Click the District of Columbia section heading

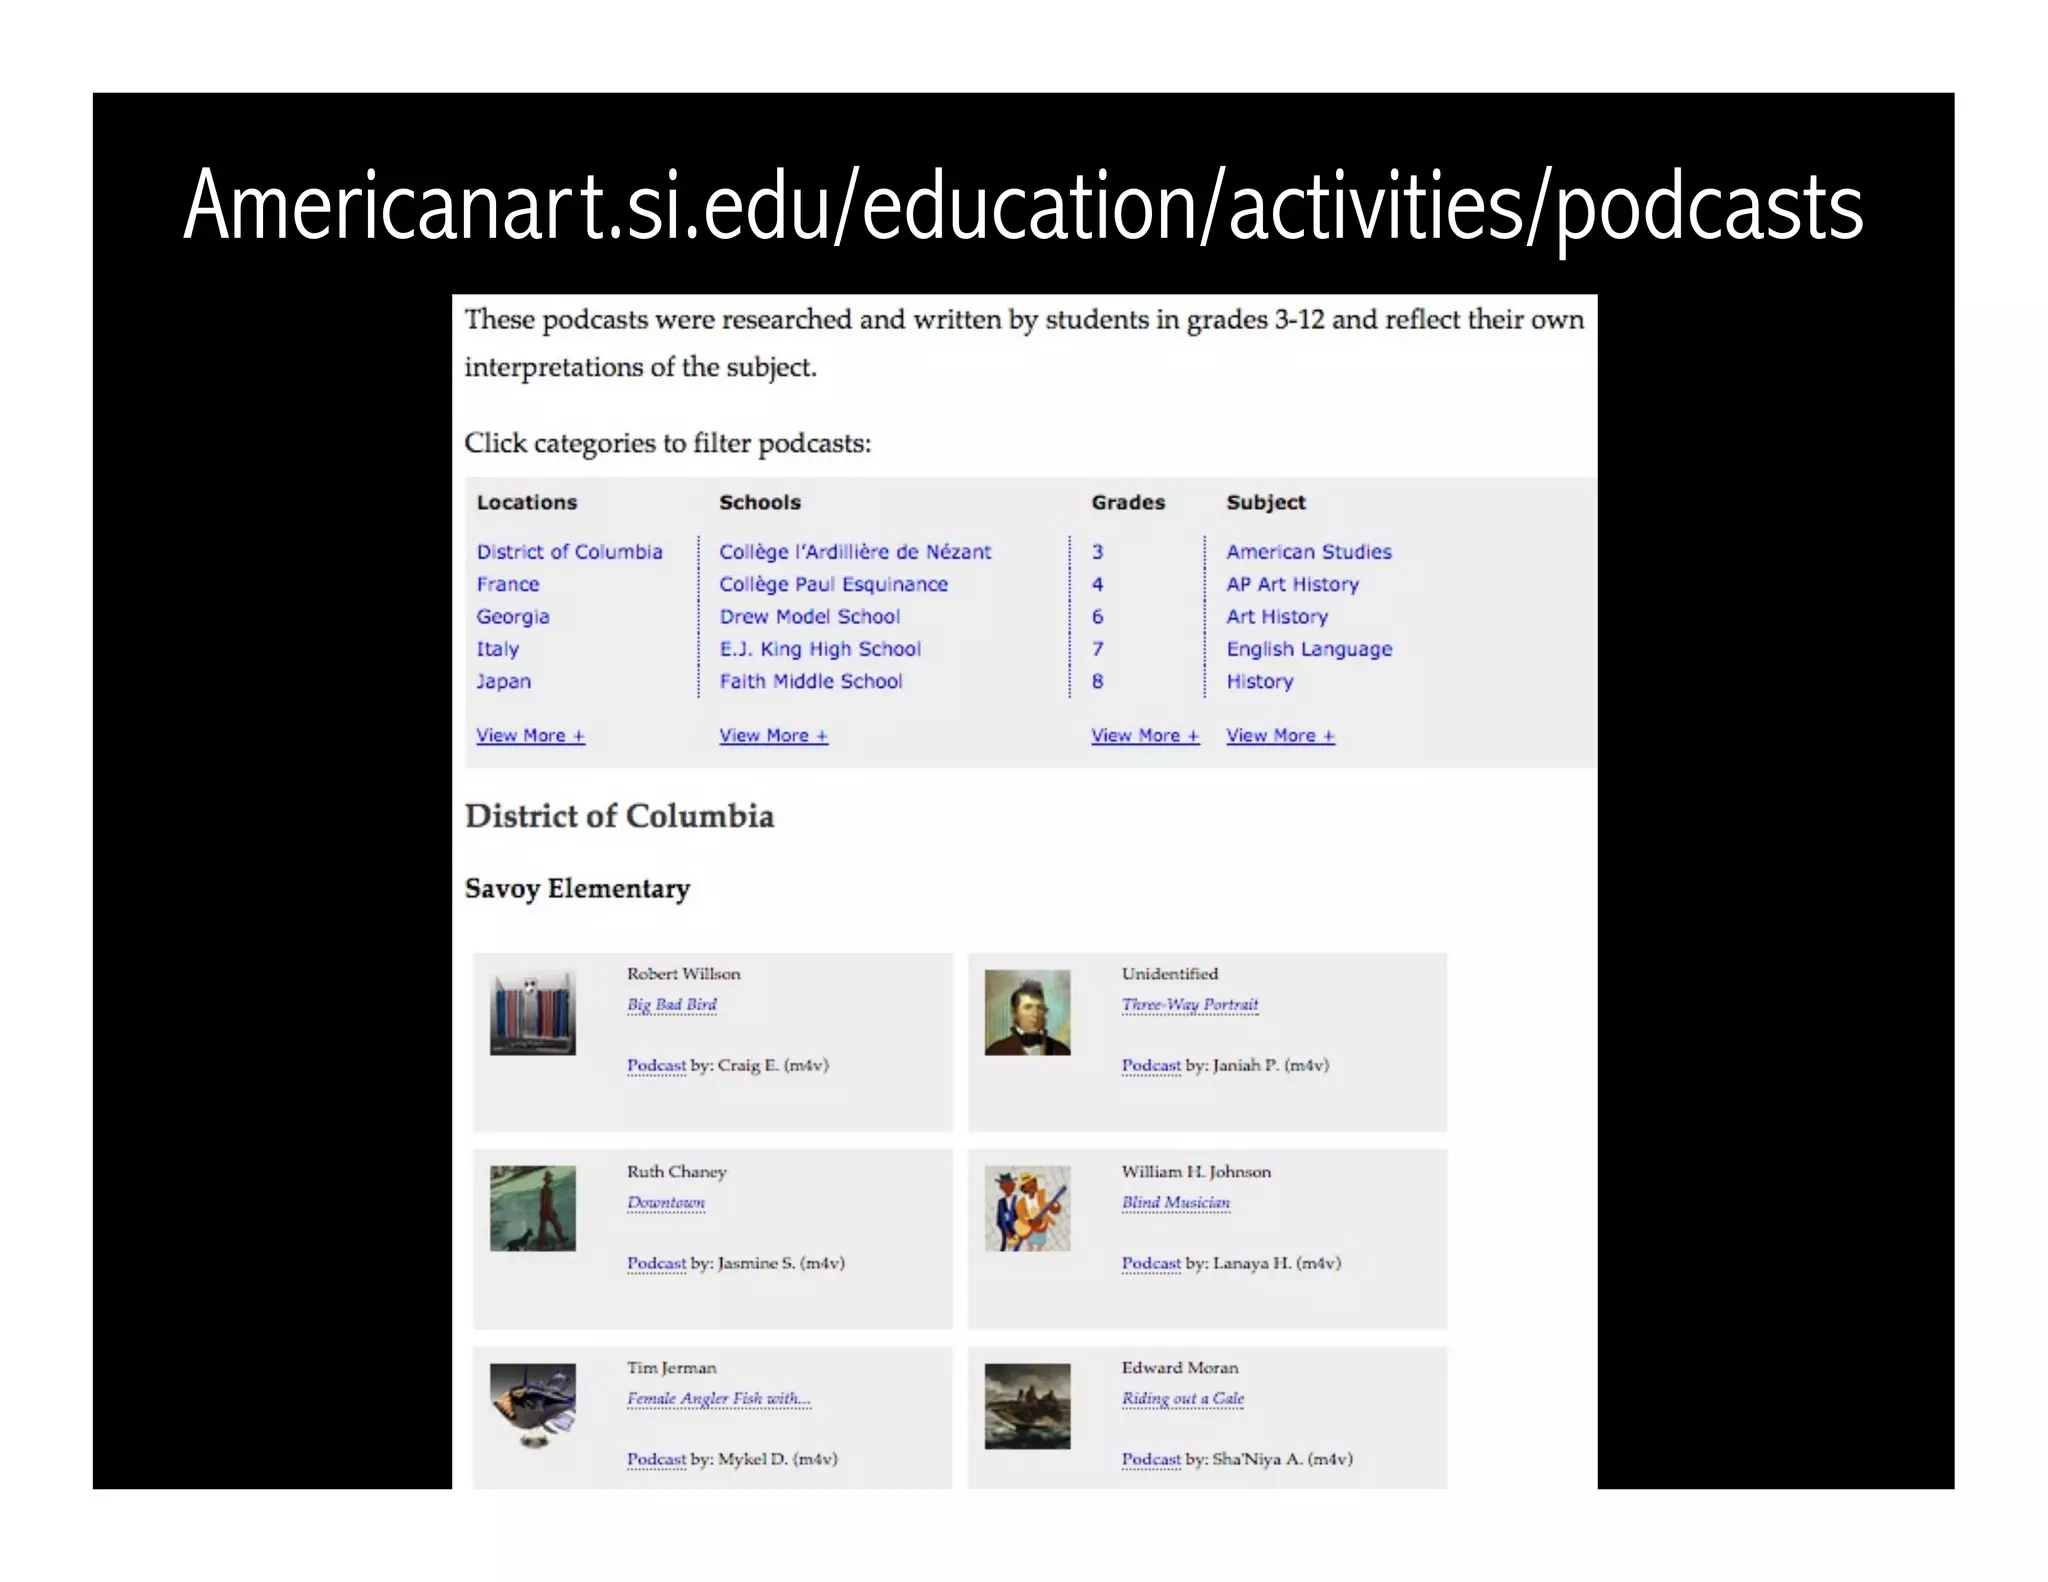point(620,816)
